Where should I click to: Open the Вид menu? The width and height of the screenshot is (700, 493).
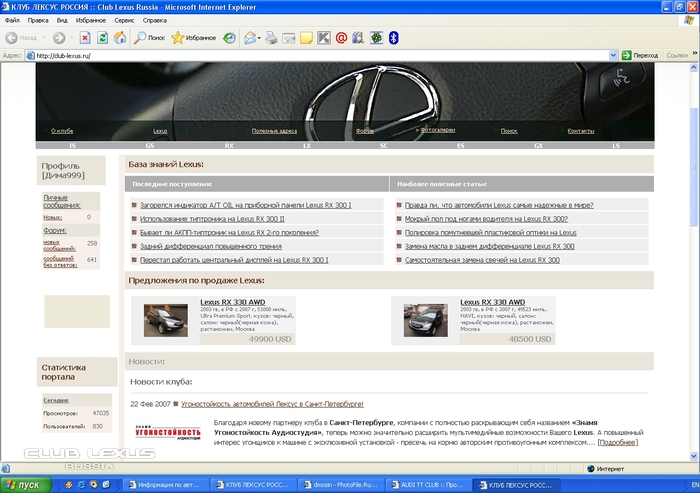(62, 20)
